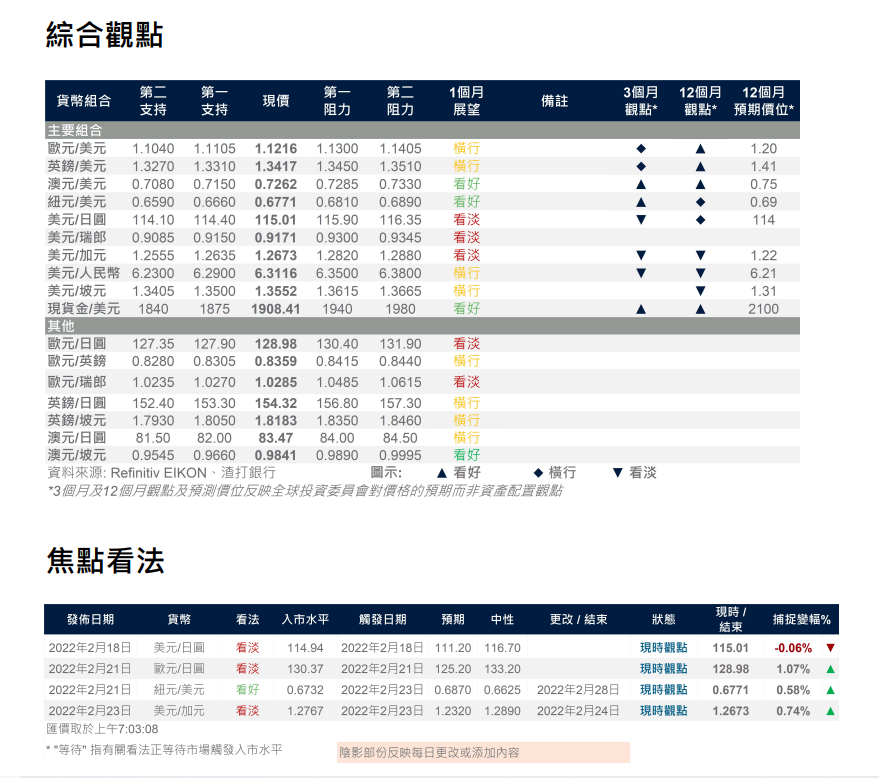The width and height of the screenshot is (879, 778).
Task: Open 現時觀點 link in 紐元/美元 focus row
Action: [x=664, y=690]
